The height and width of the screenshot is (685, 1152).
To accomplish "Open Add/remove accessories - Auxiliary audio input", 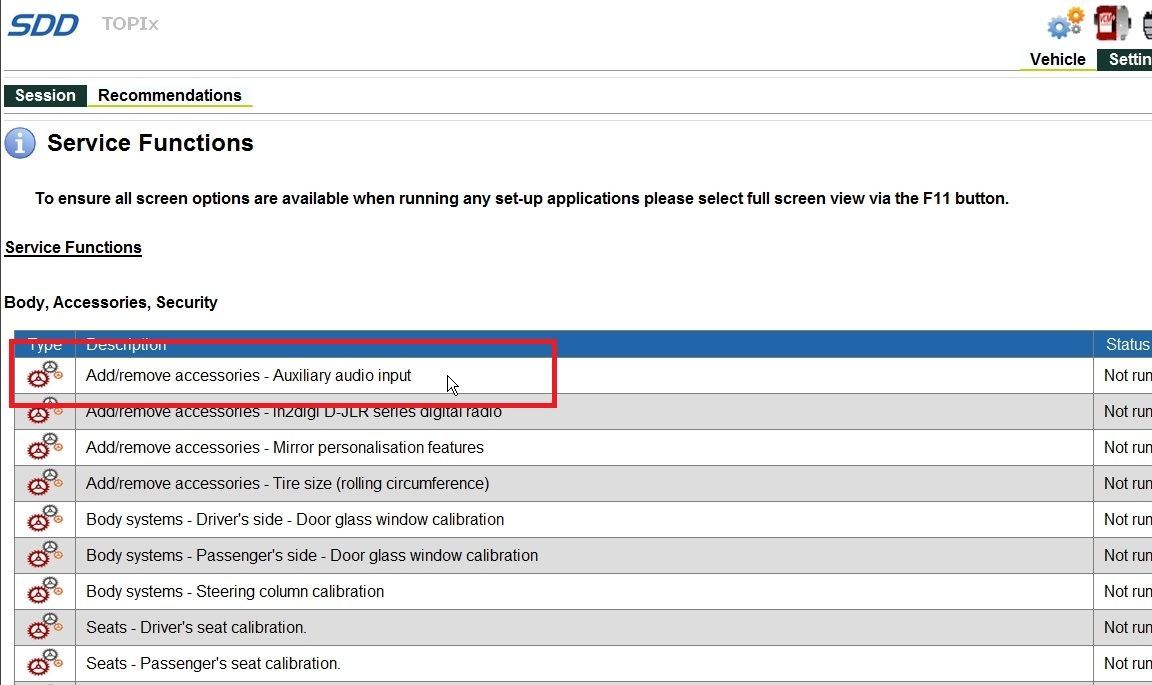I will (248, 375).
